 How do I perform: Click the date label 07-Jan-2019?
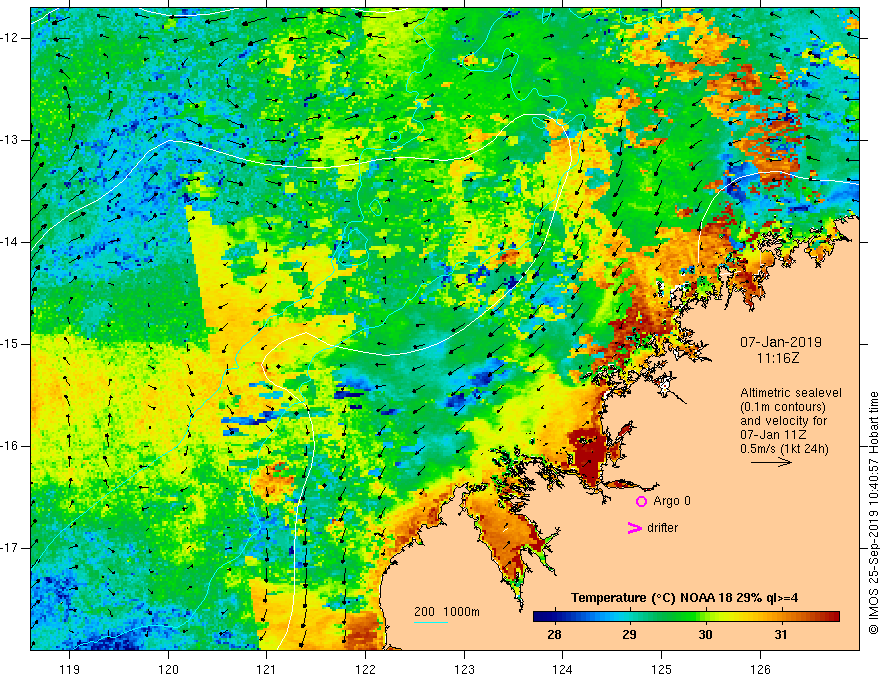pos(781,342)
